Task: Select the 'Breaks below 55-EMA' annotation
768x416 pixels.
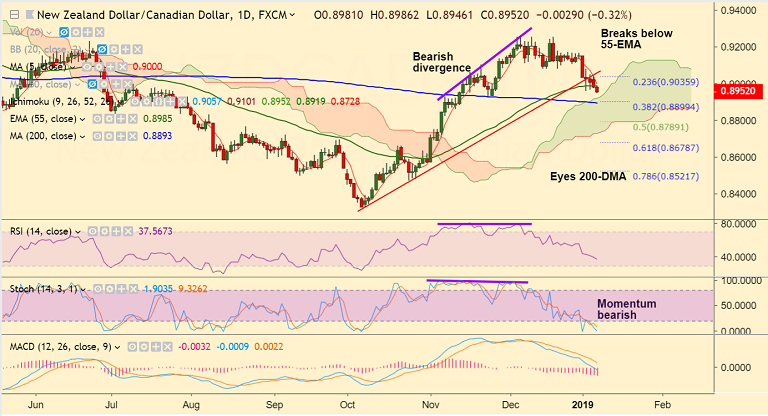Action: [637, 39]
